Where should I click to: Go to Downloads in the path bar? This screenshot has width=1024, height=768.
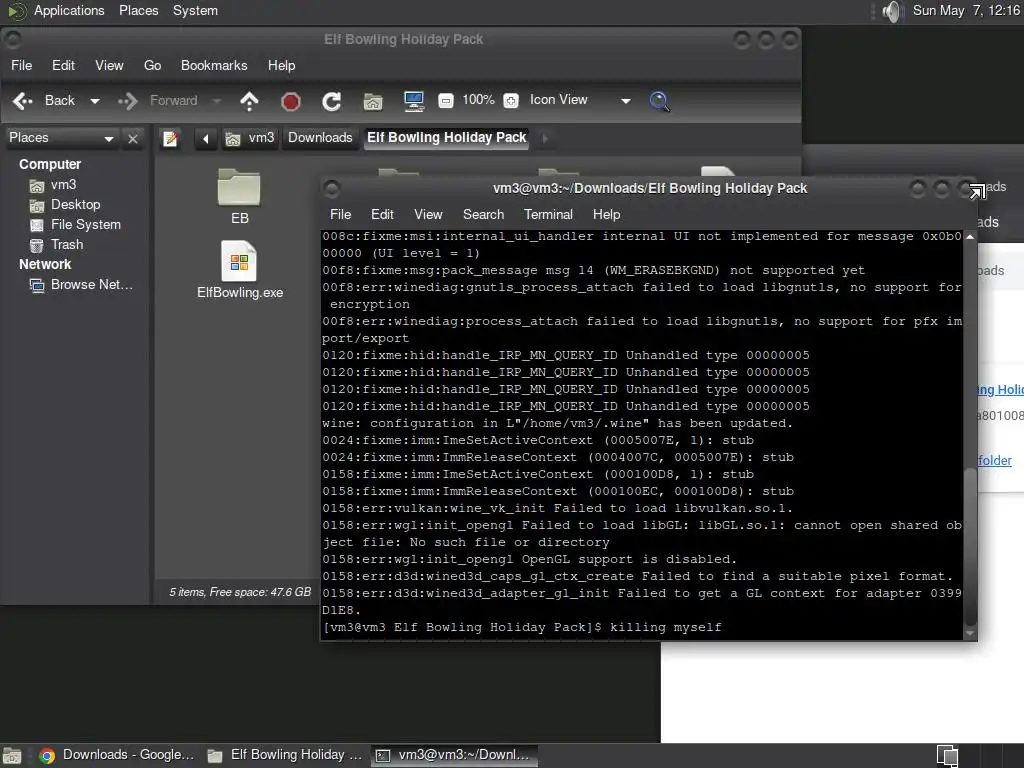pyautogui.click(x=320, y=138)
